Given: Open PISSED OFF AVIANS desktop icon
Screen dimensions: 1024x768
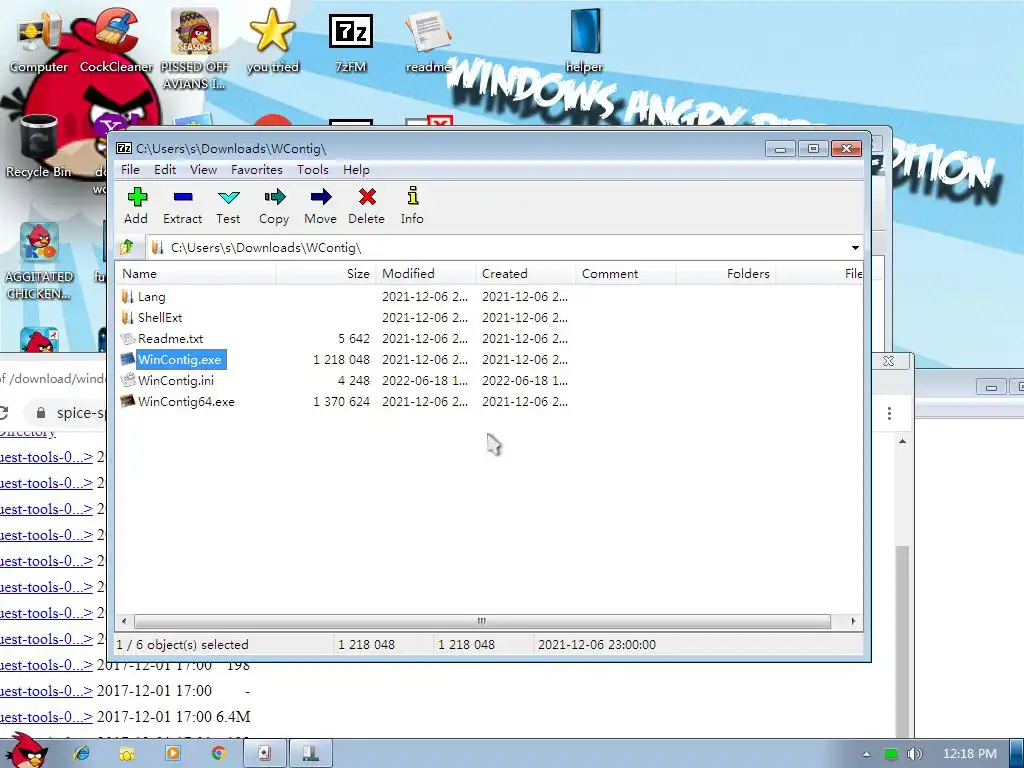Looking at the screenshot, I should [195, 48].
